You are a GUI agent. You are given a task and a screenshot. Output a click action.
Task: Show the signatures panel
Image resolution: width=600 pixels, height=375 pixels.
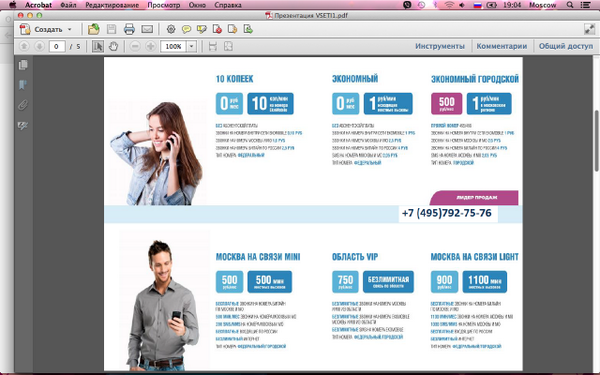coord(23,125)
